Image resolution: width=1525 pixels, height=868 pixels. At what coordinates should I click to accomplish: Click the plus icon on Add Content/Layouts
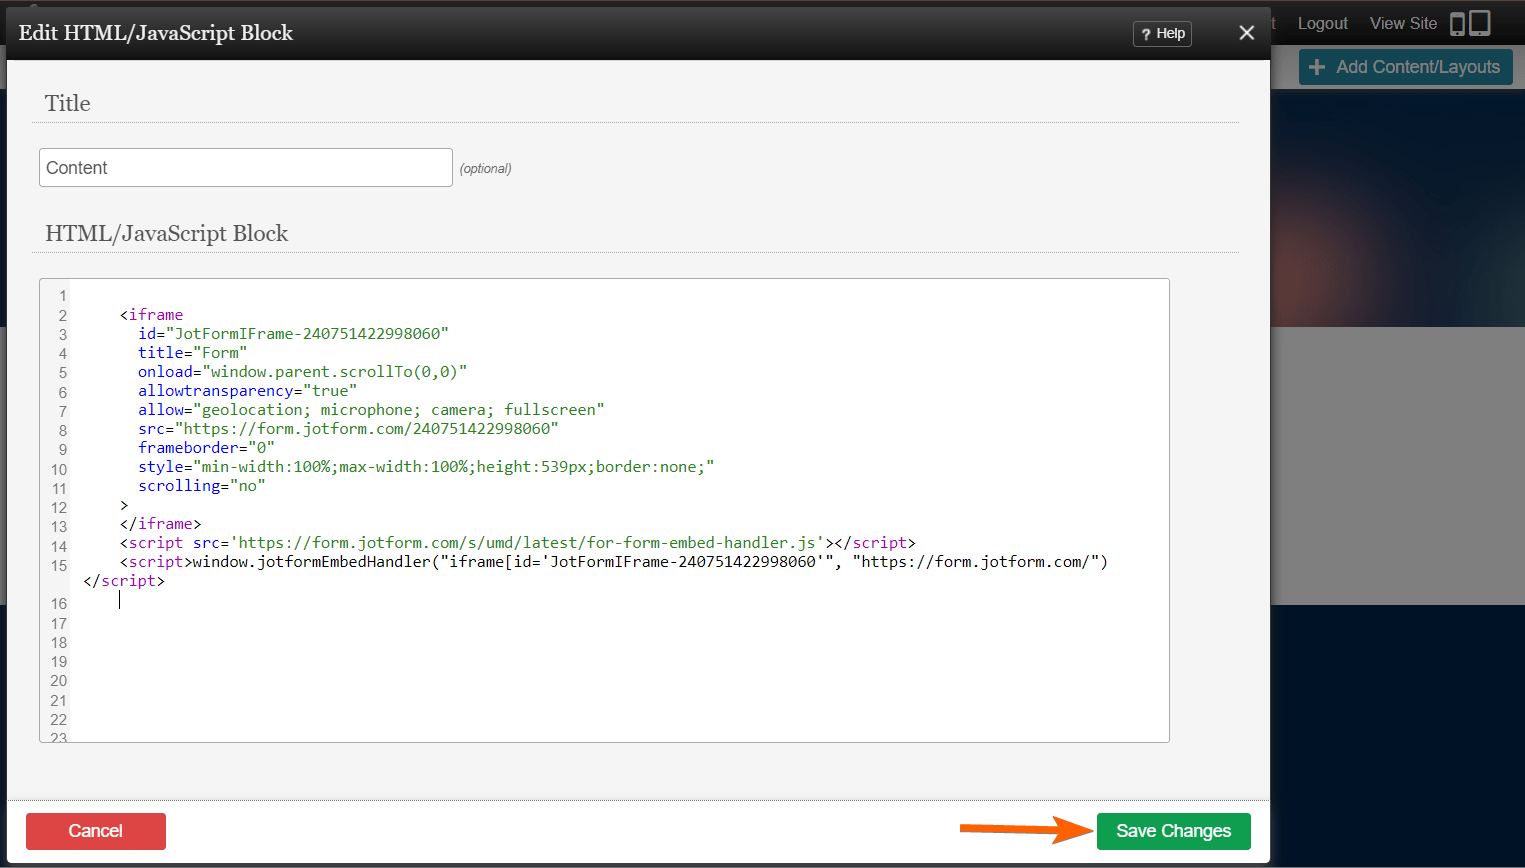point(1316,67)
